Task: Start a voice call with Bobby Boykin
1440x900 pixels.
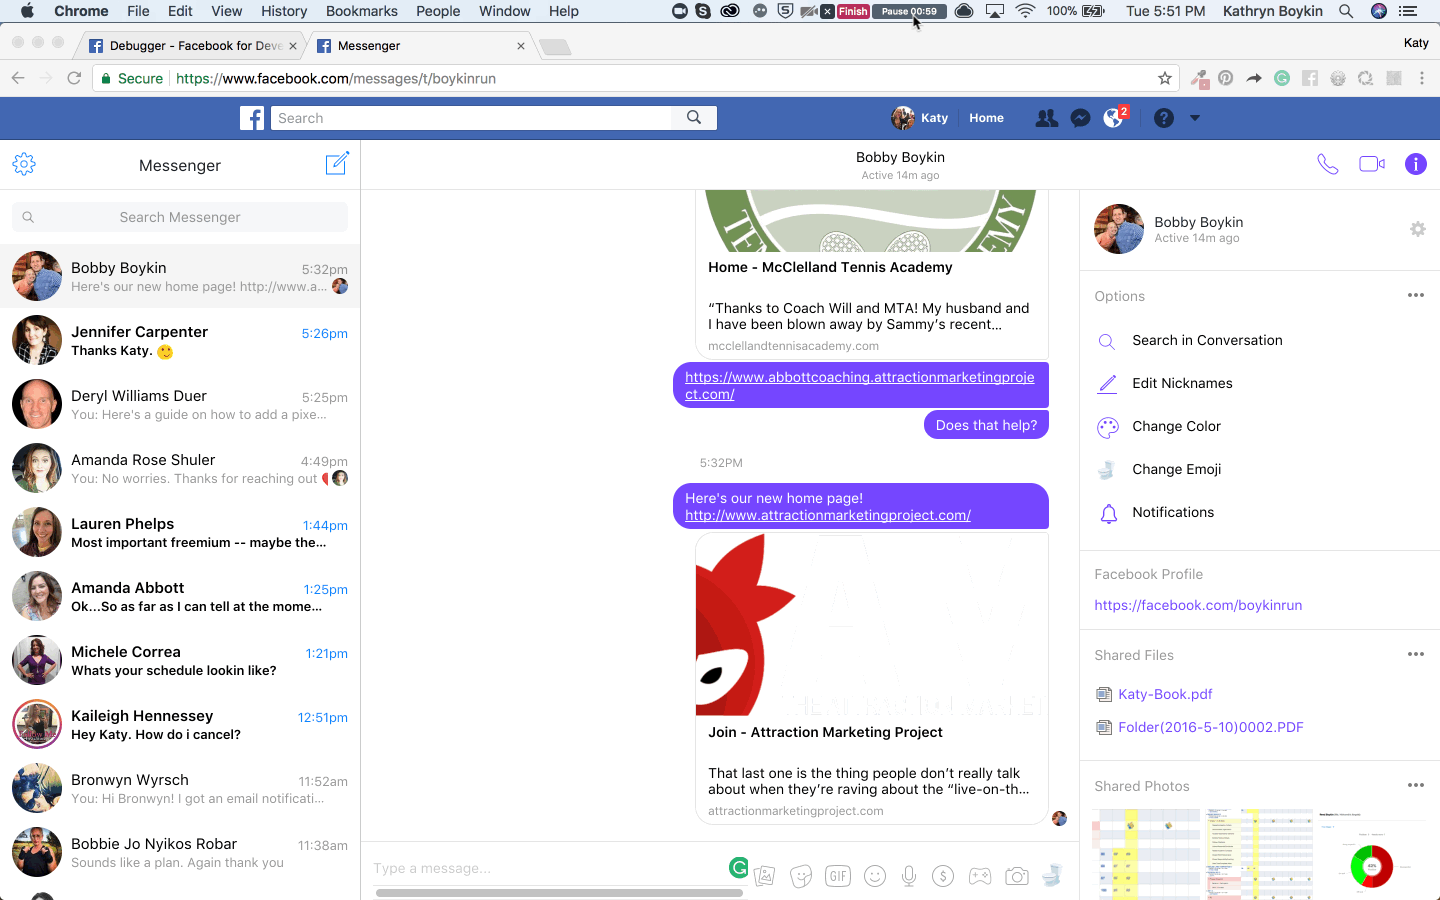Action: (x=1327, y=164)
